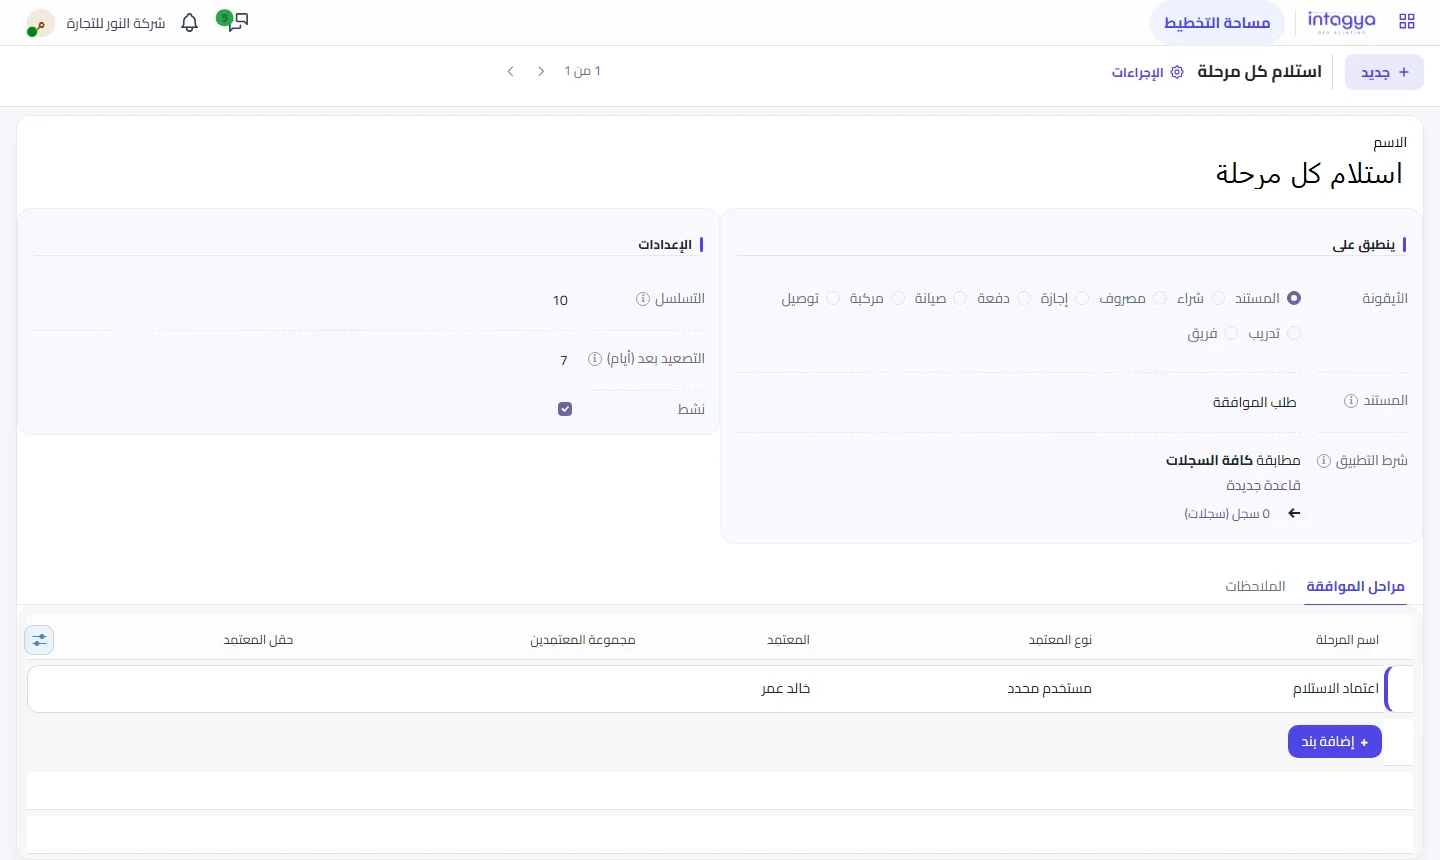Open the شركة النور للتجارة company switcher
Image resolution: width=1440 pixels, height=860 pixels.
[x=115, y=23]
